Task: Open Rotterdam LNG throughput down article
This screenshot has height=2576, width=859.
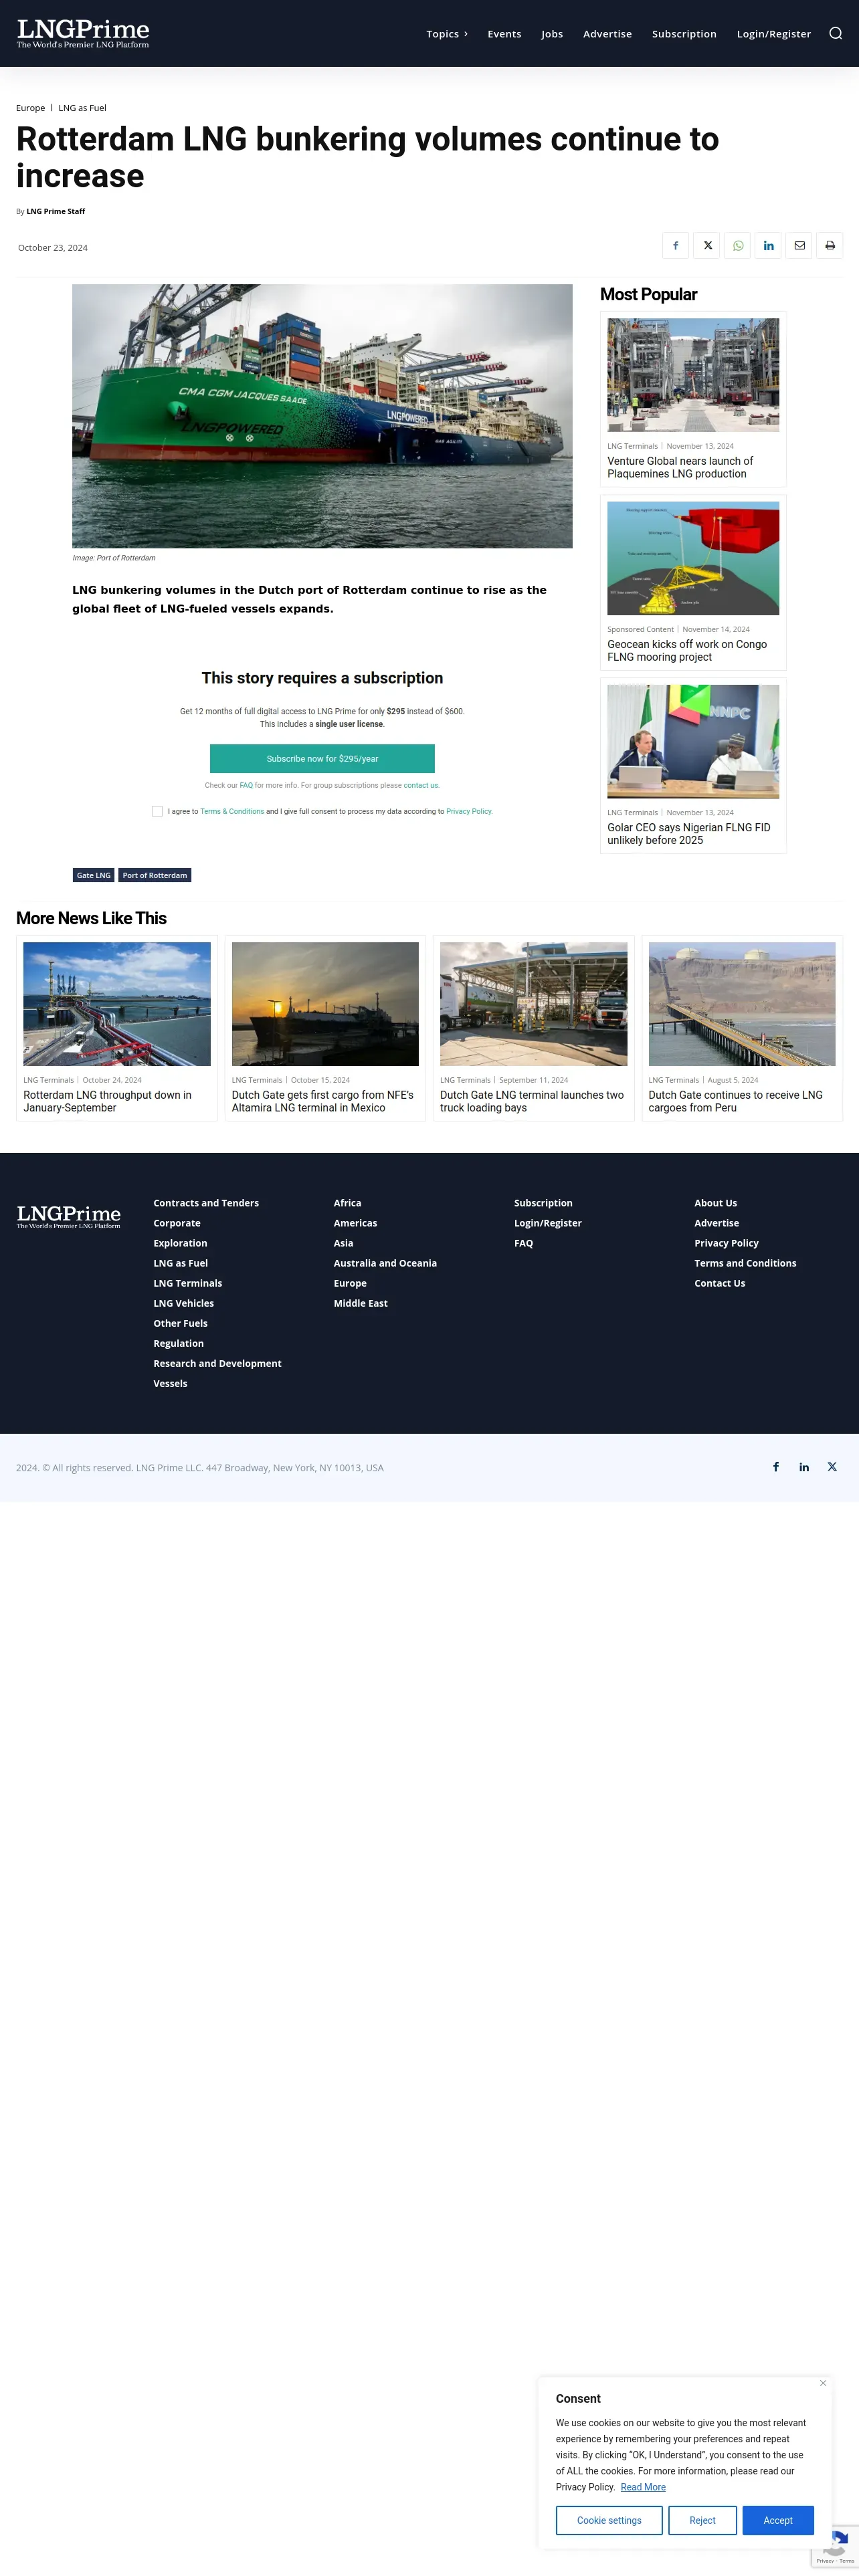Action: click(107, 1101)
